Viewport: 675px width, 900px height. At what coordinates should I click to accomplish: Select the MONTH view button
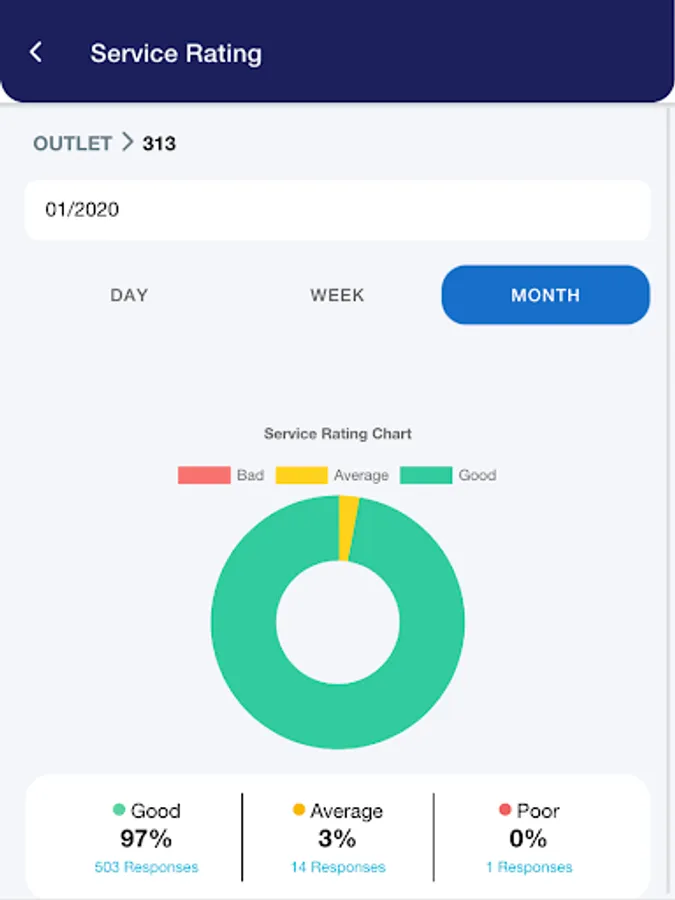[545, 295]
